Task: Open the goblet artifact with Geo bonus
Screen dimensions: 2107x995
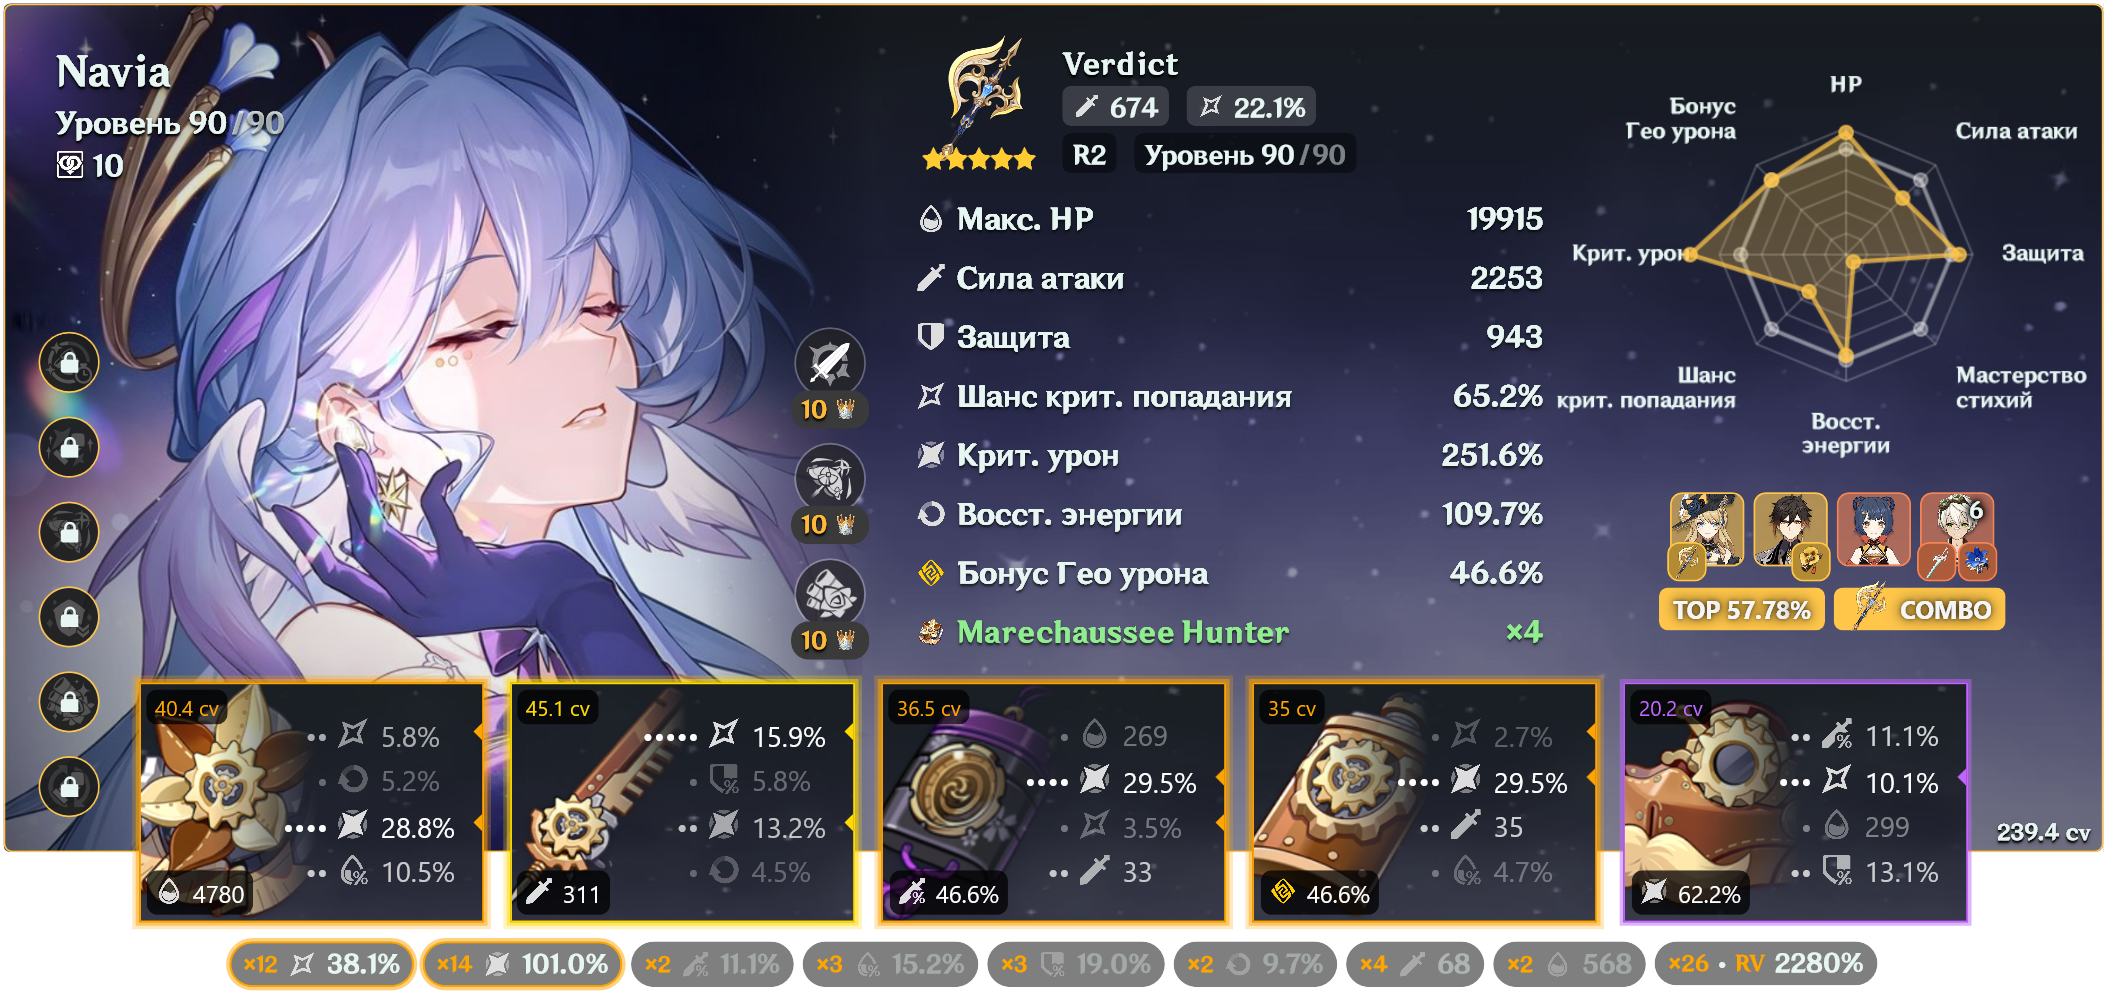Action: pyautogui.click(x=1425, y=802)
